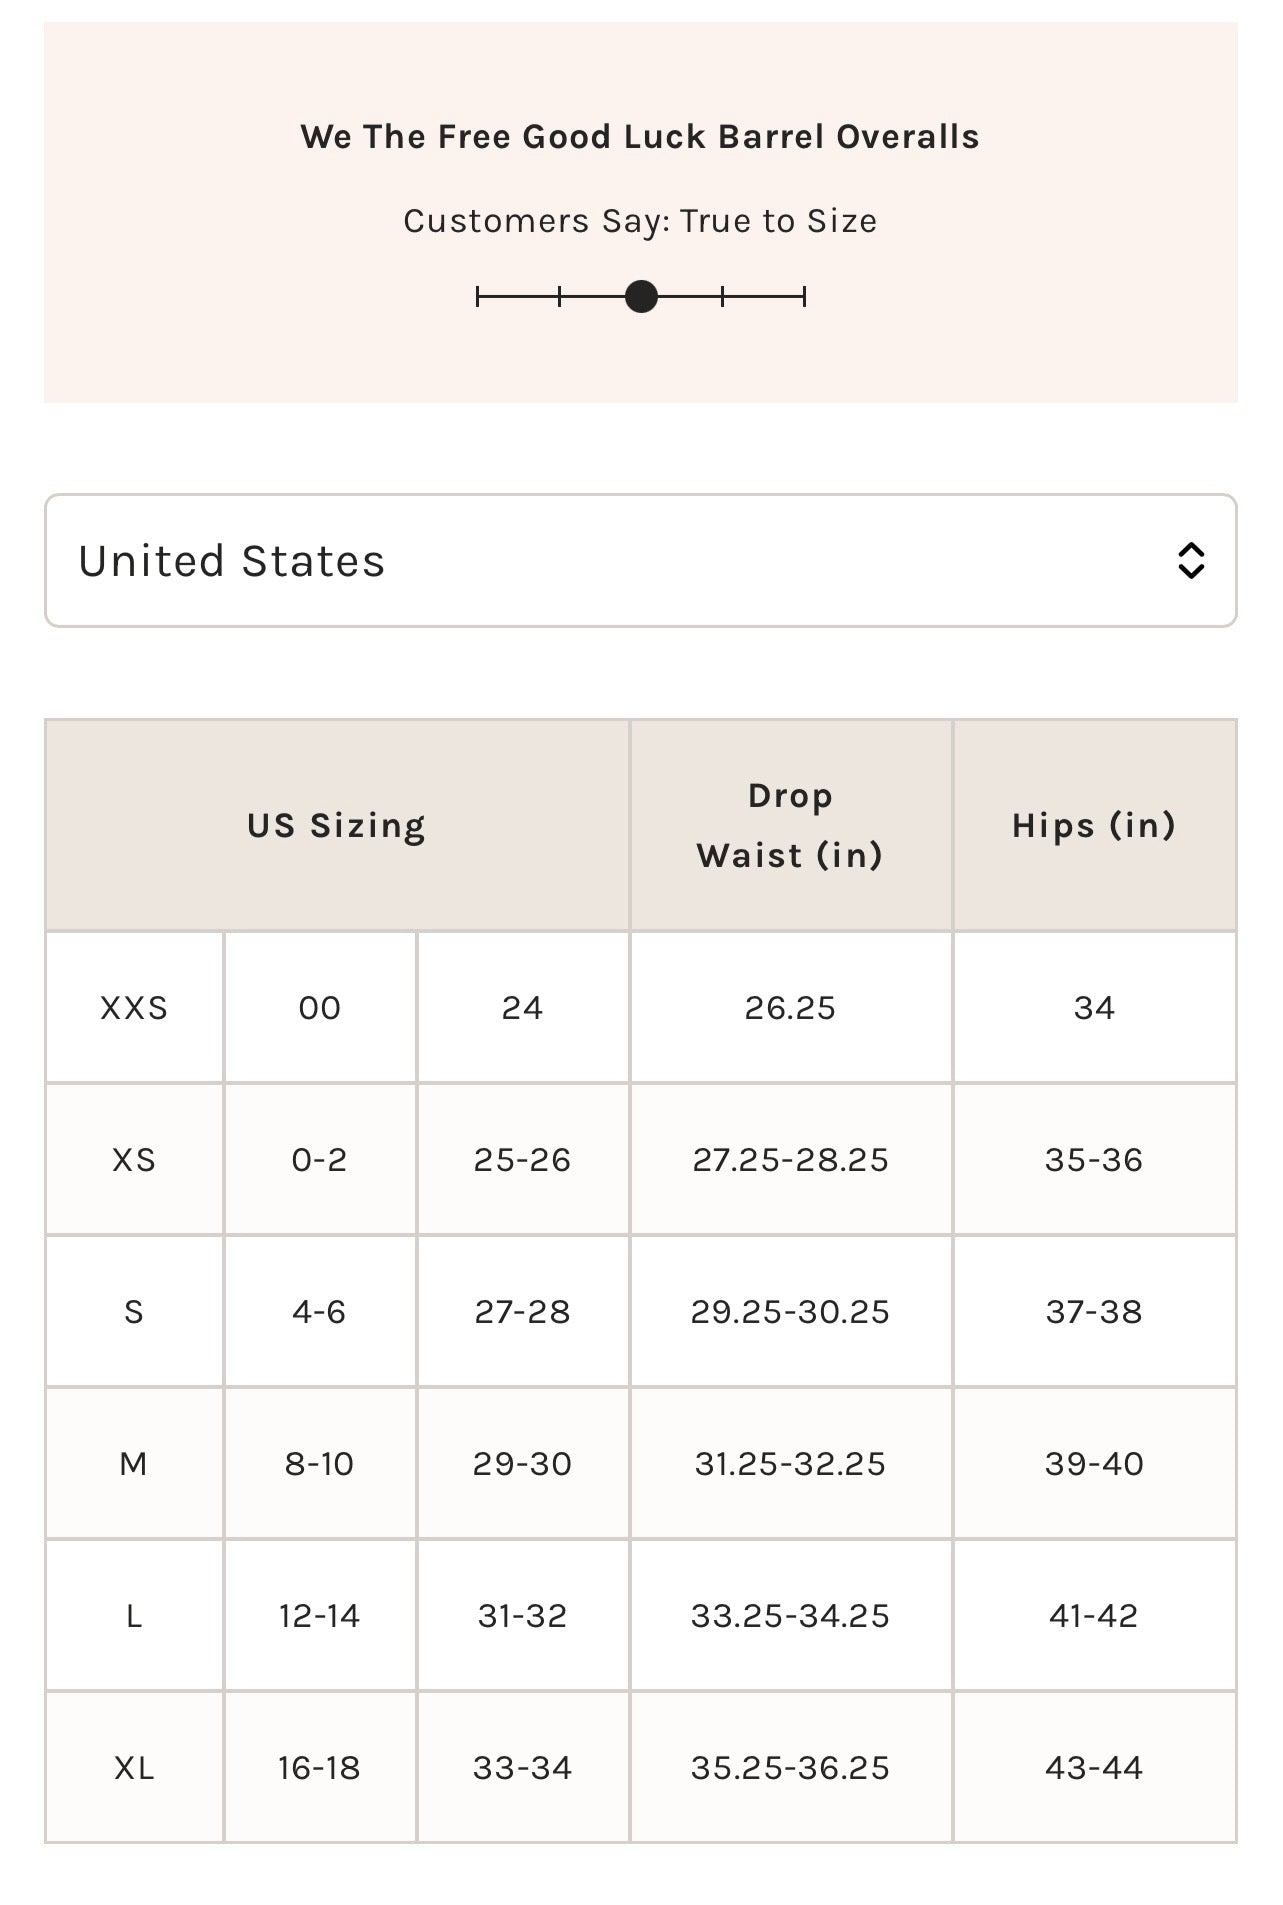The height and width of the screenshot is (1905, 1283).
Task: Click the Customers Say: True to Size text
Action: pos(640,221)
